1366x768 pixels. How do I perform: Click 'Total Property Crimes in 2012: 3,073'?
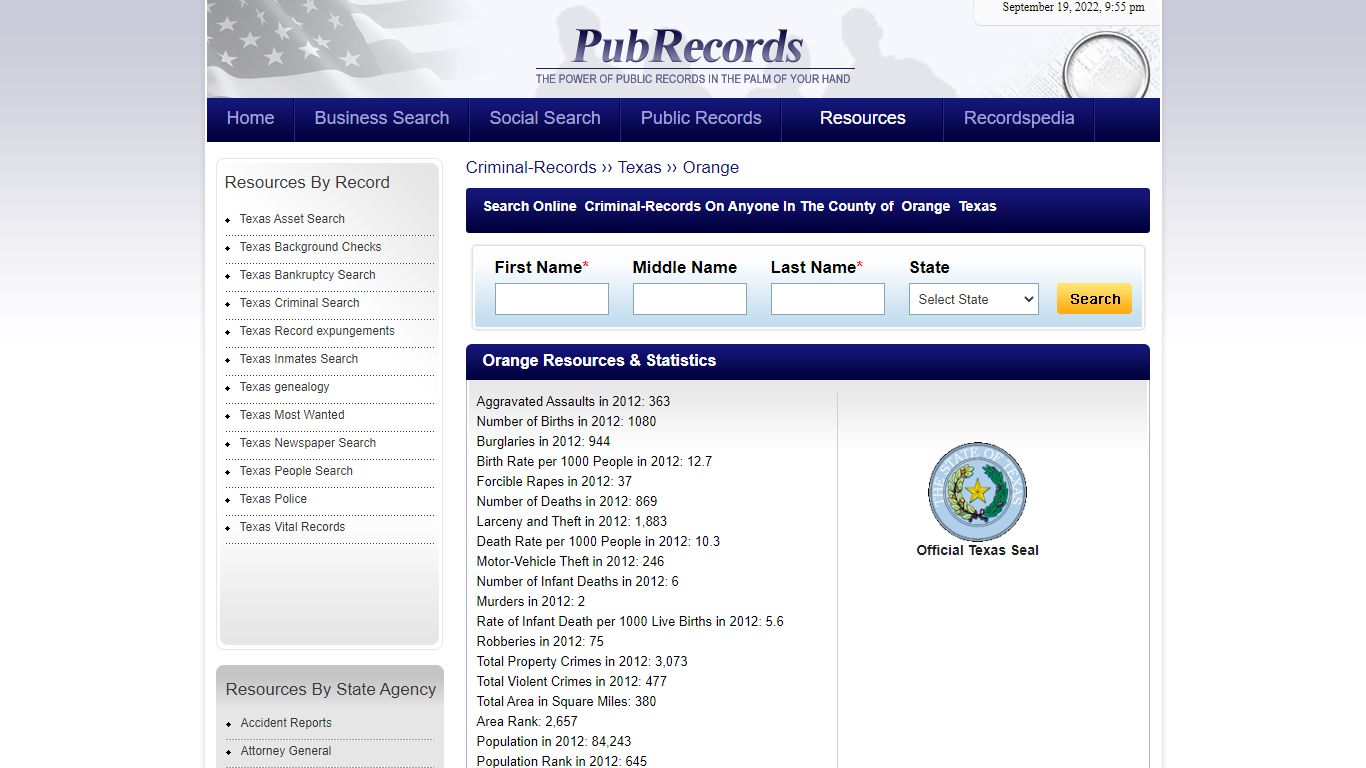(x=582, y=661)
